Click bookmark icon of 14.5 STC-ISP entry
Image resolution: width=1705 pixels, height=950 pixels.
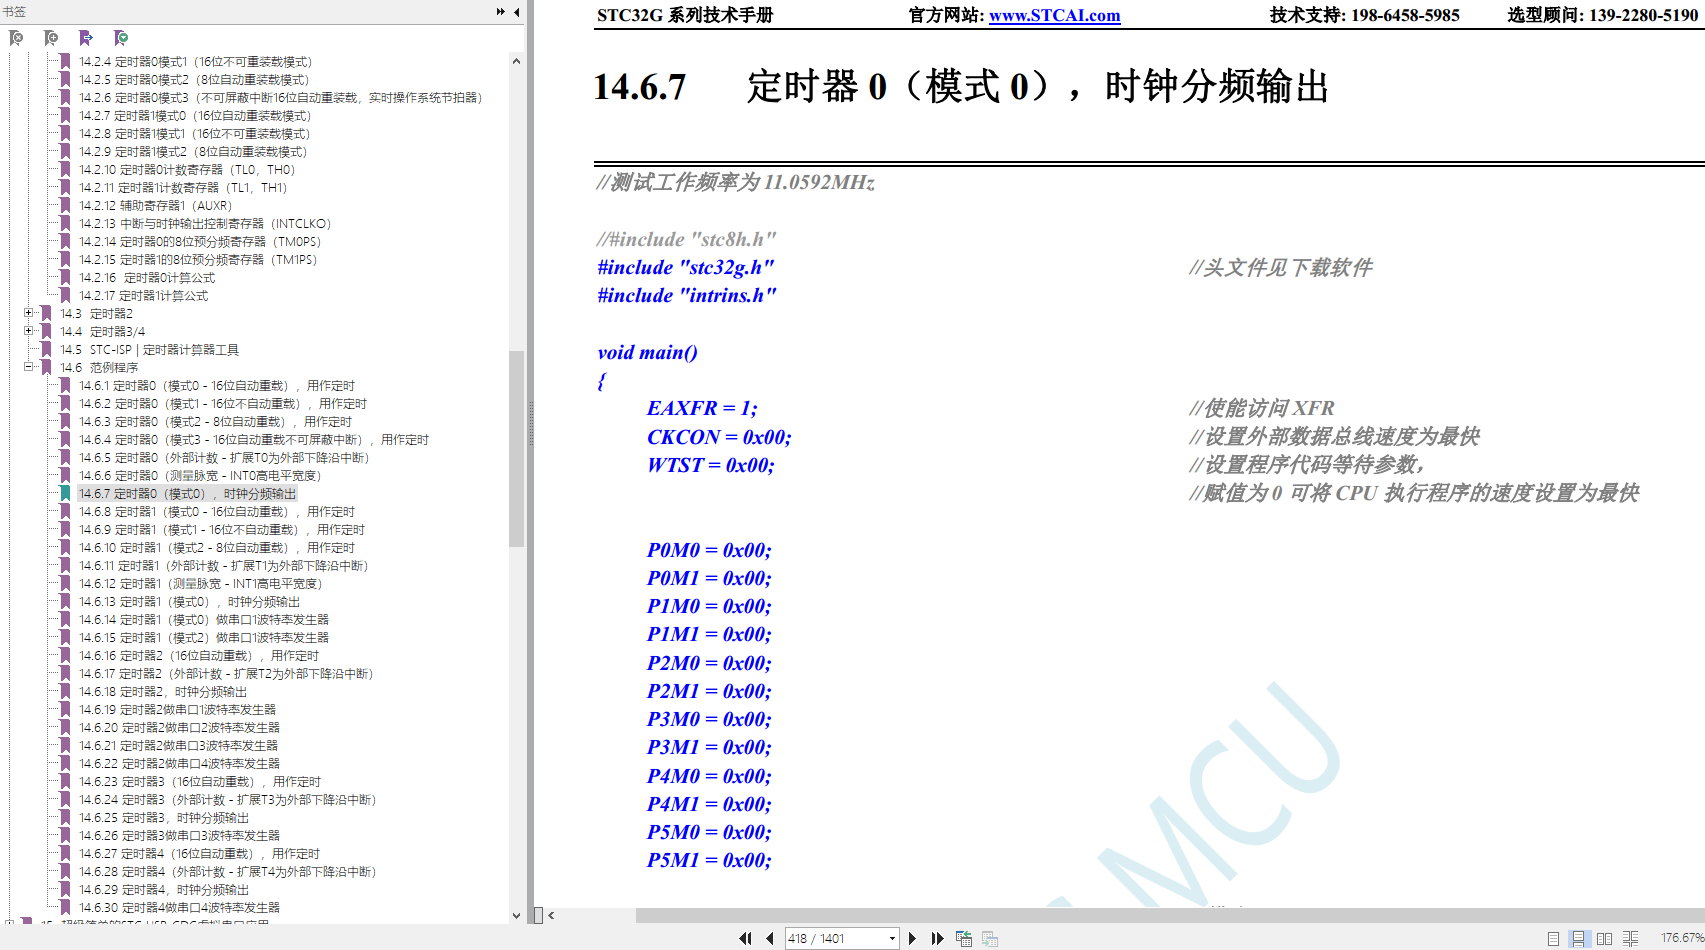coord(46,349)
